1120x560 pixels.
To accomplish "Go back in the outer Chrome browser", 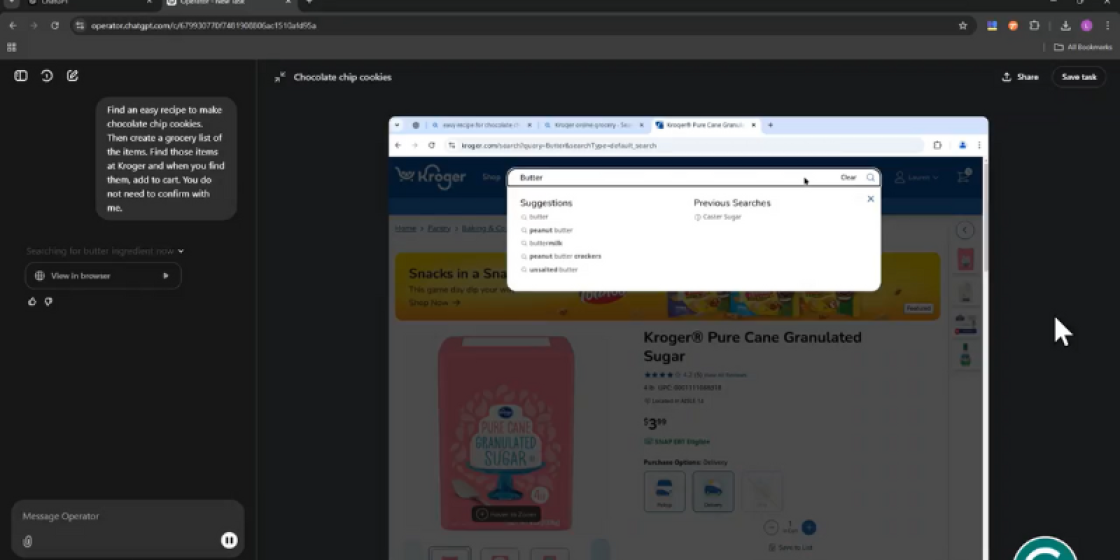I will tap(13, 25).
